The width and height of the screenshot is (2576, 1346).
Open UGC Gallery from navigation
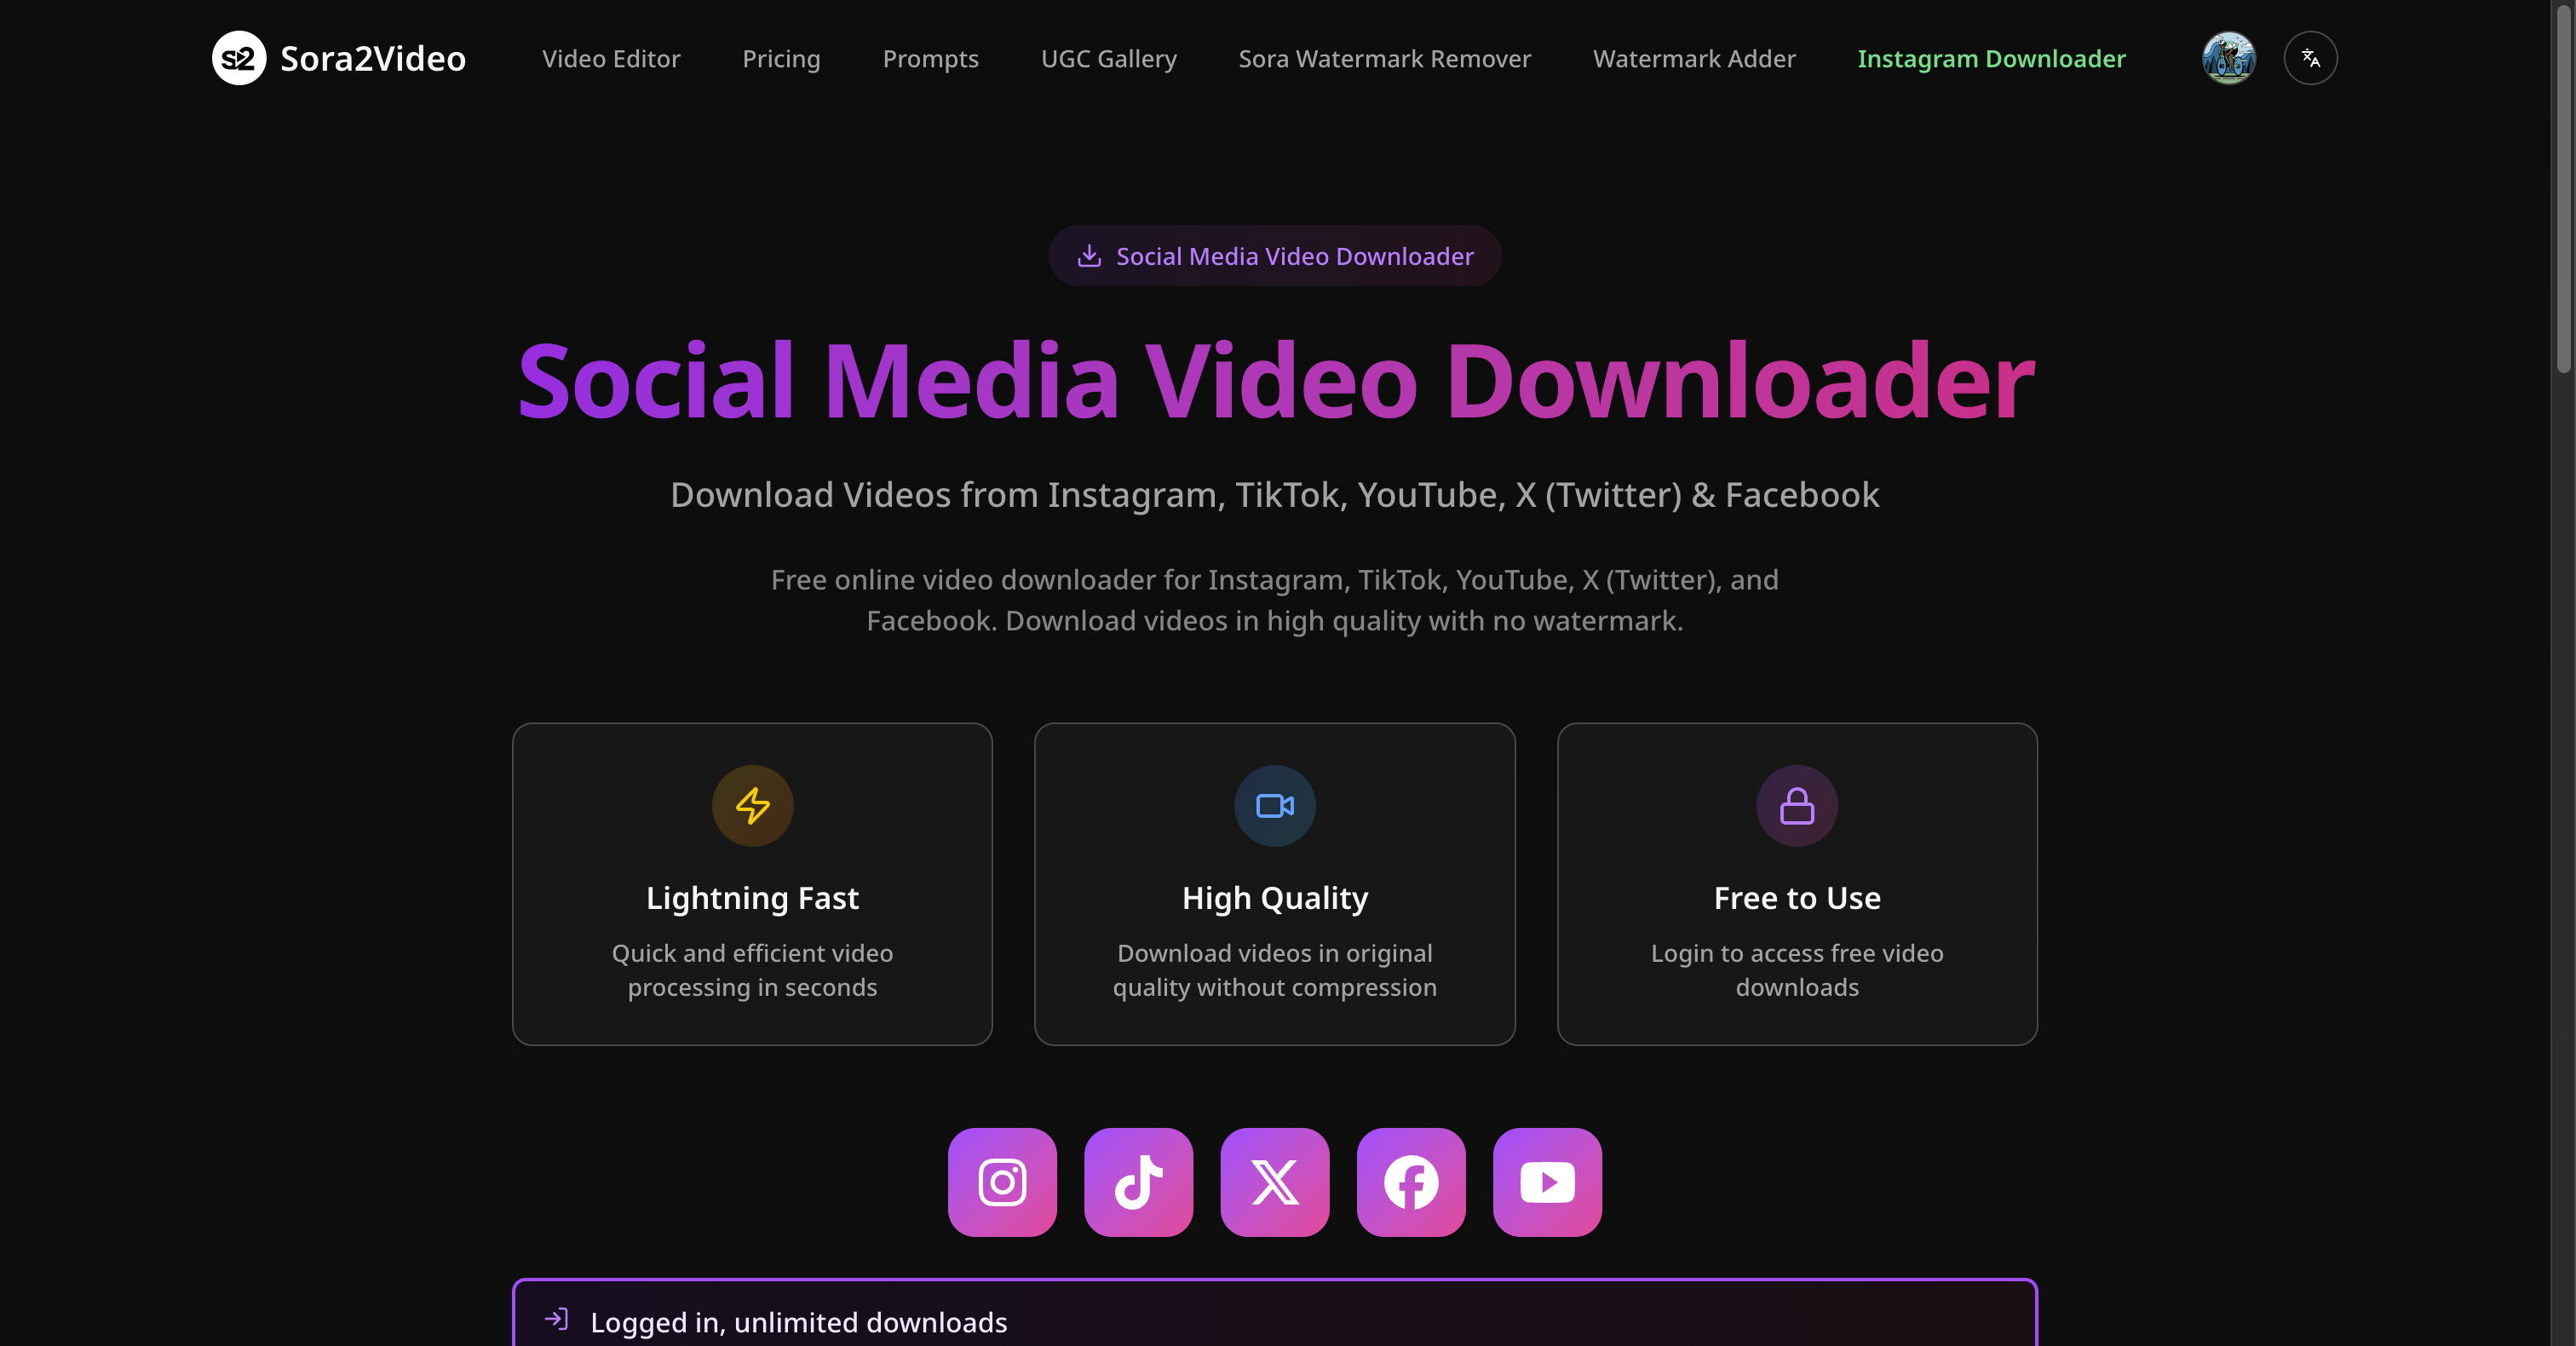(x=1108, y=59)
